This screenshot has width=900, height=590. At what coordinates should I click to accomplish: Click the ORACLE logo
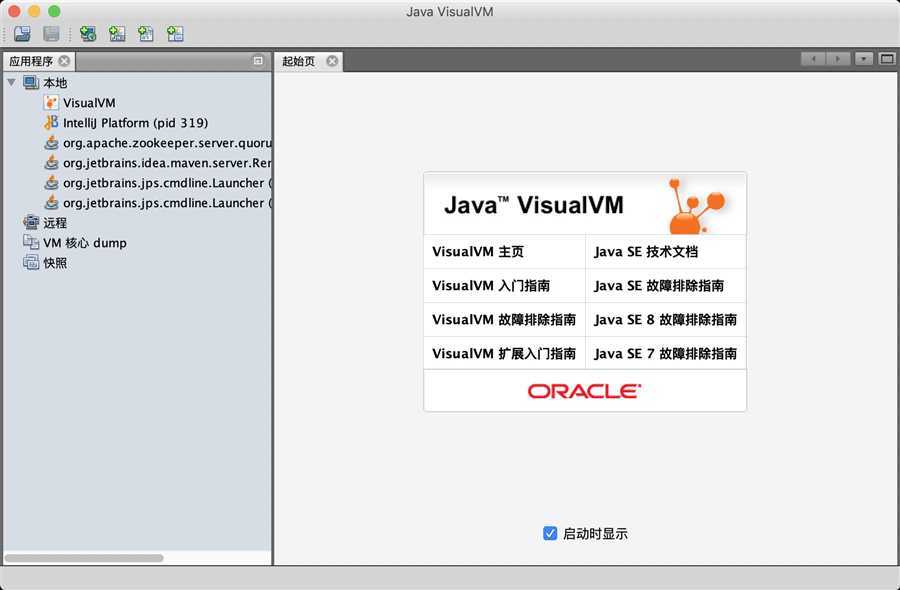584,391
